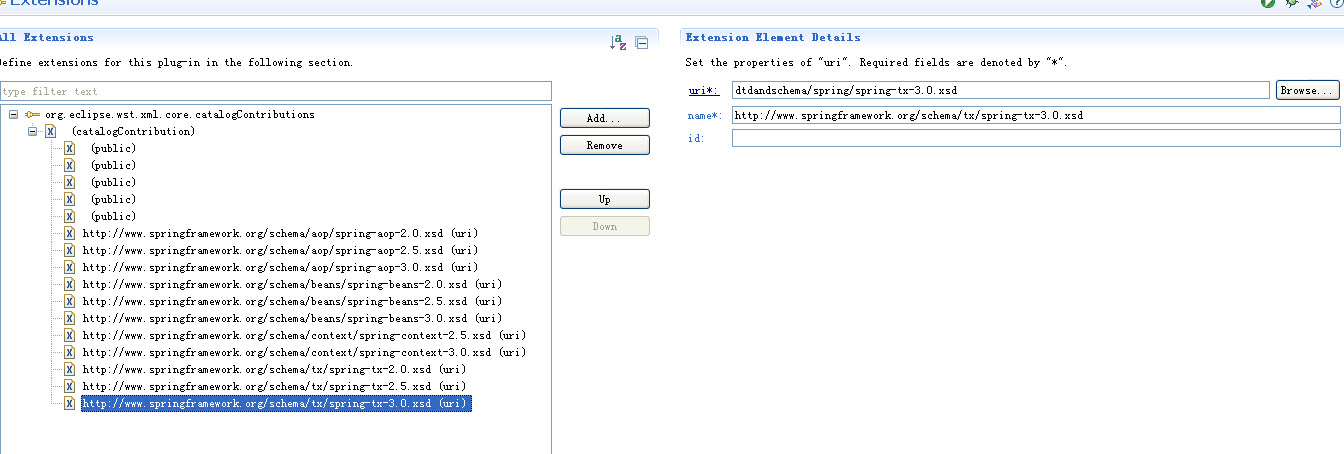The height and width of the screenshot is (454, 1344).
Task: Select spring-beans-2.5.xsd (uri) entry
Action: [292, 301]
